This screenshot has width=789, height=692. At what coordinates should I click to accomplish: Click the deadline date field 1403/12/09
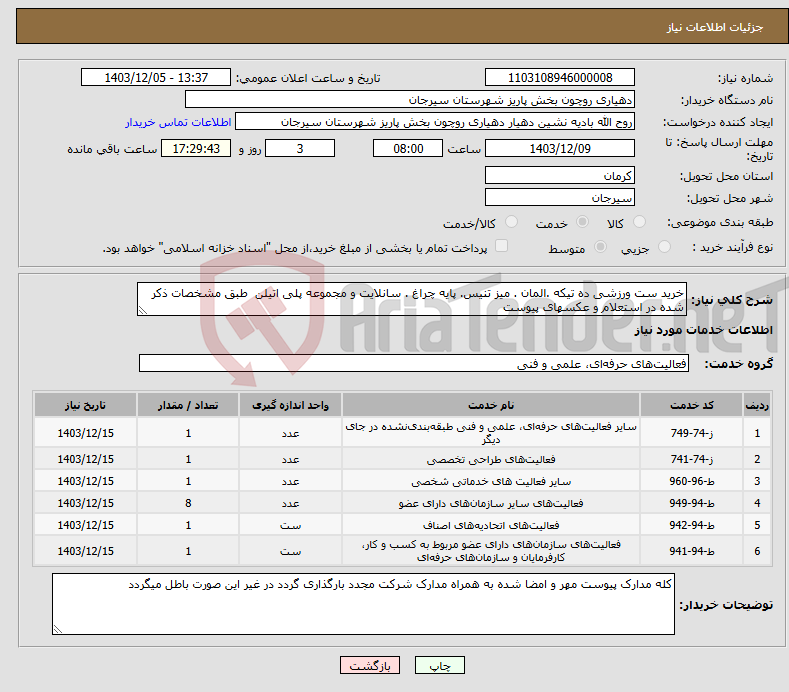pos(560,148)
